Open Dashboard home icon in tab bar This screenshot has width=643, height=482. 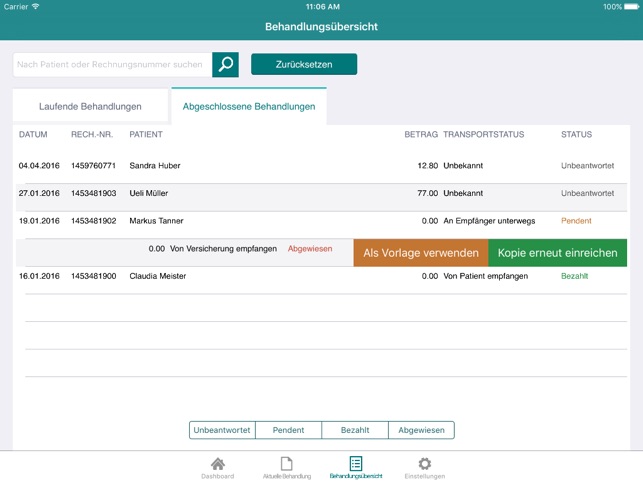click(x=218, y=464)
